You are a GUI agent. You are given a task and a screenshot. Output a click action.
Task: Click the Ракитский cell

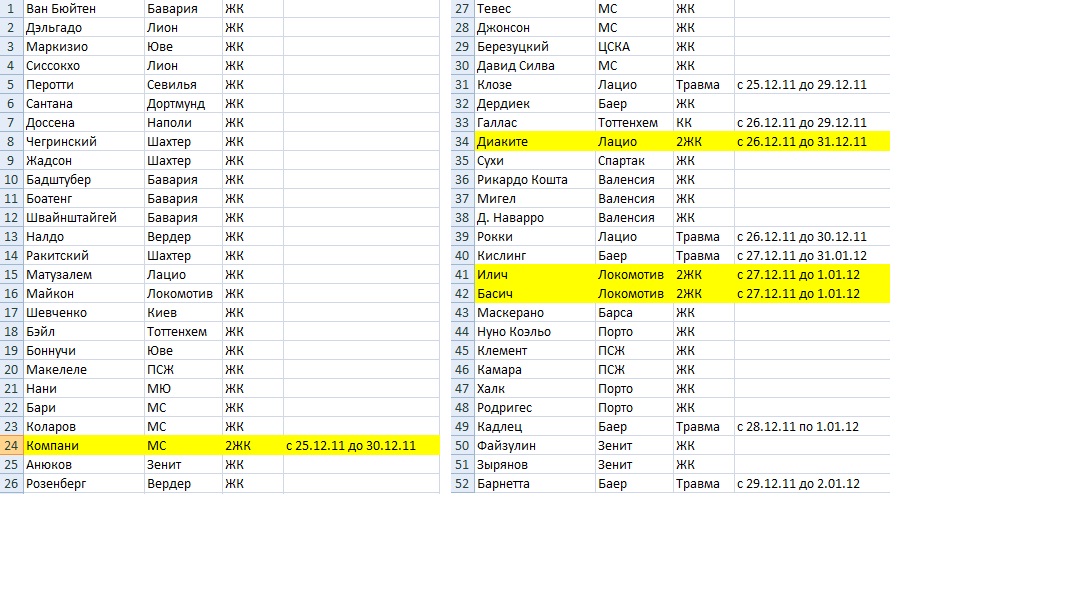pyautogui.click(x=84, y=255)
